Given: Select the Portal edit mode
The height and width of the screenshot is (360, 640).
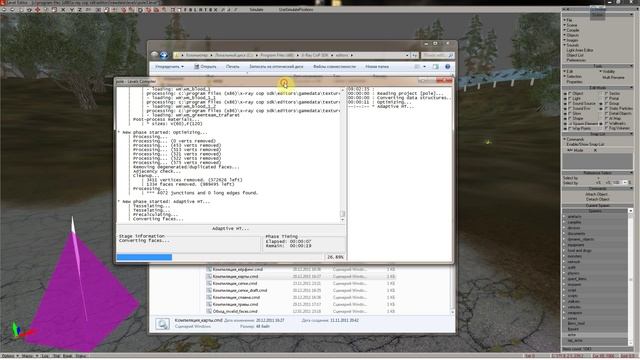Looking at the screenshot, I should tap(611, 98).
